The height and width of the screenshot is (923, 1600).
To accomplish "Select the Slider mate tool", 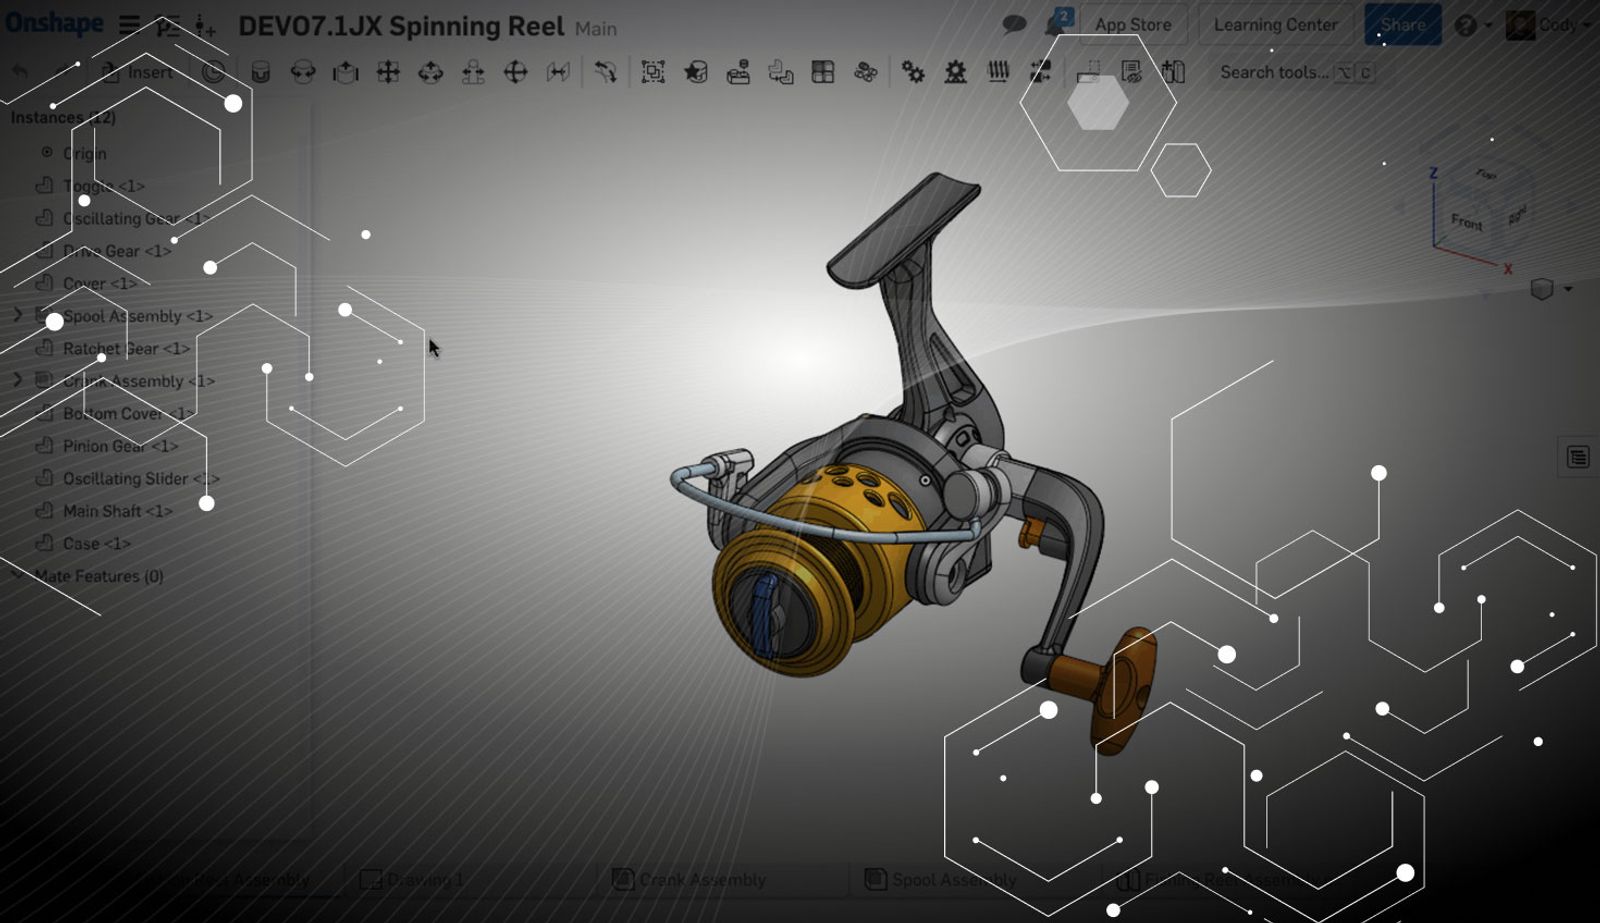I will (345, 72).
